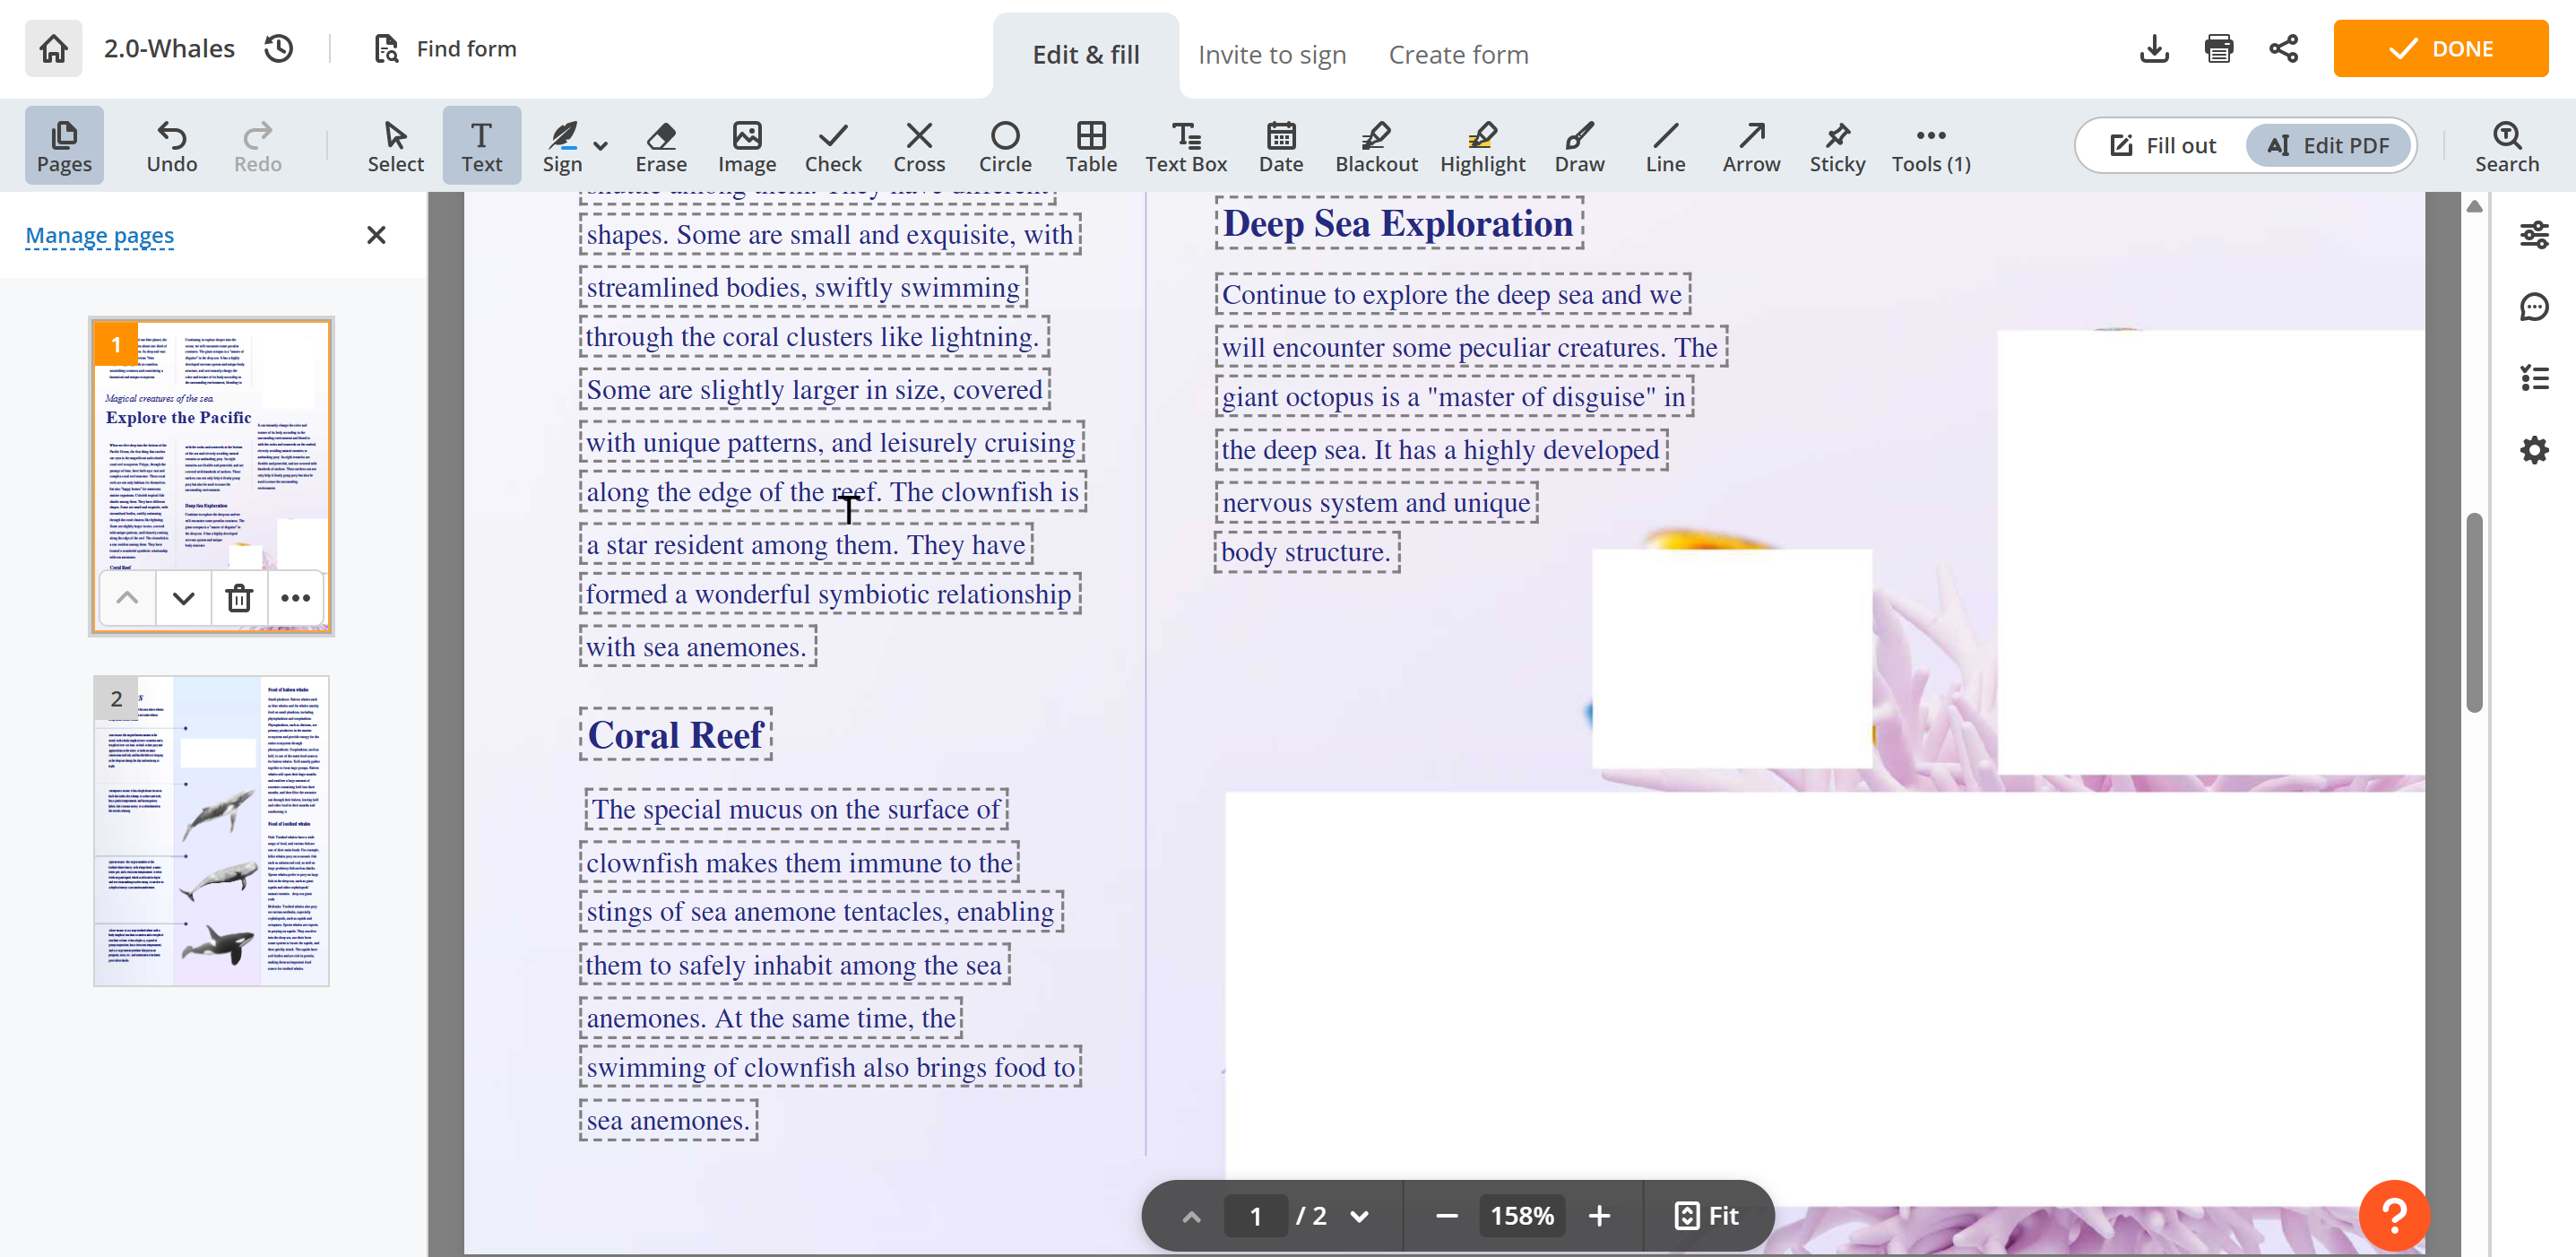Click the 158% zoom value
The height and width of the screenshot is (1257, 2576).
coord(1522,1216)
